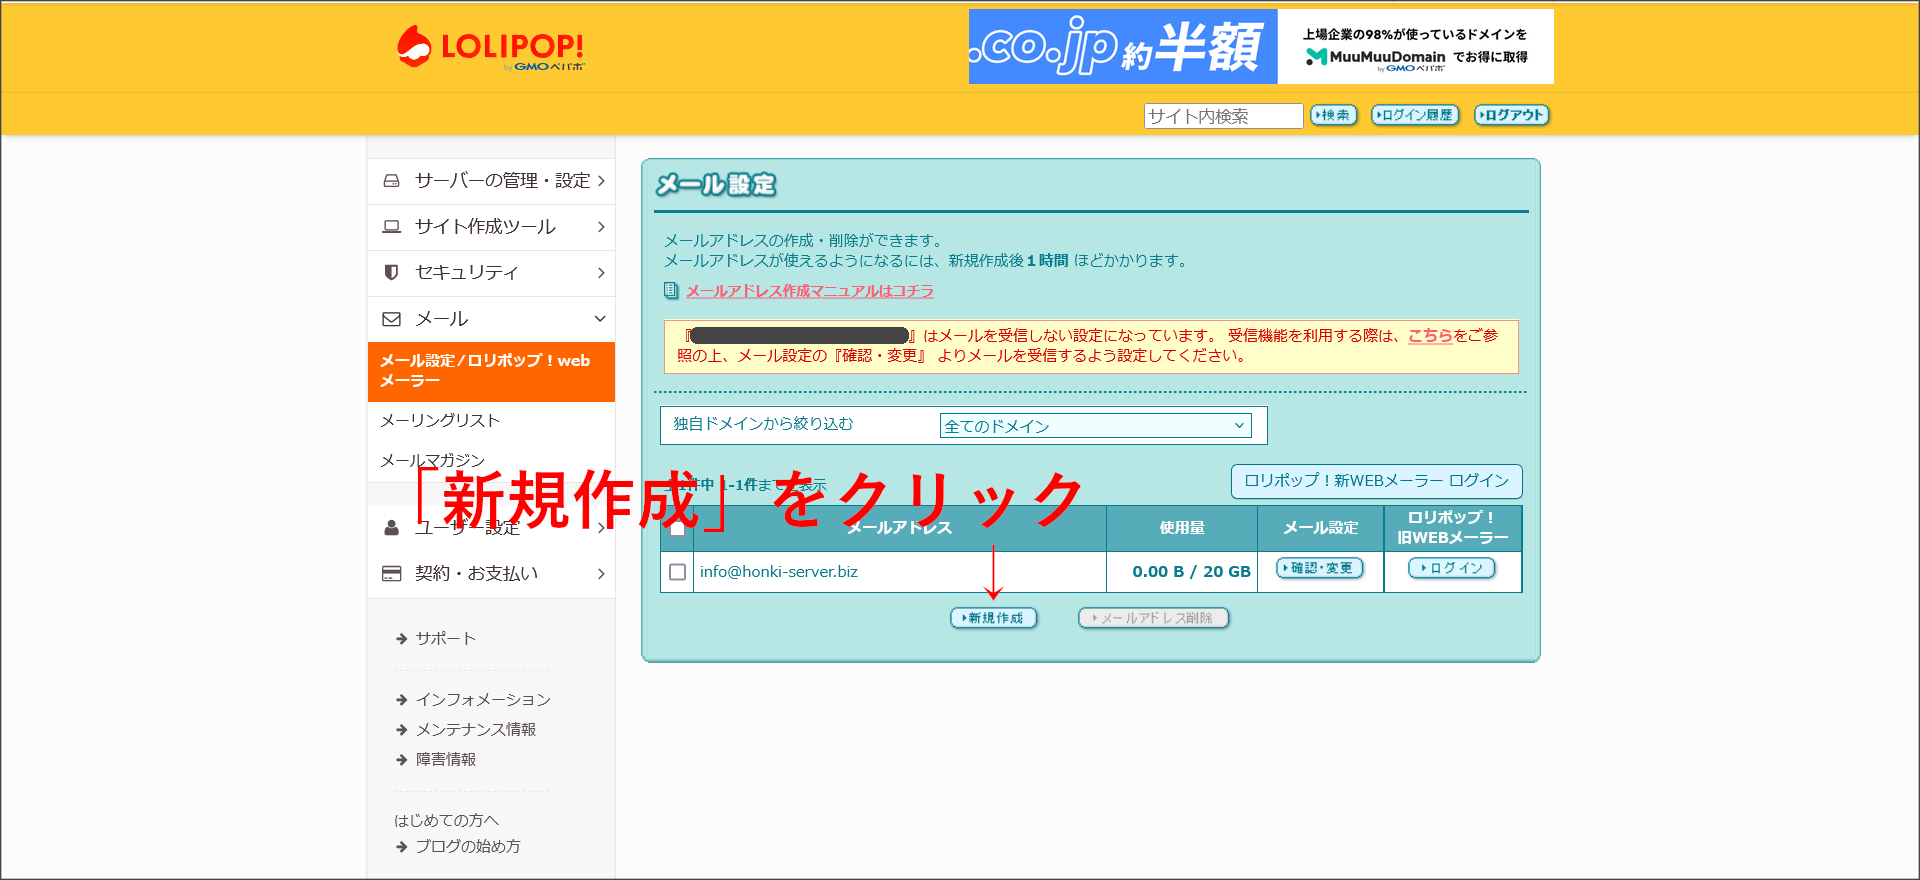The image size is (1920, 880).
Task: Open メンテナンス情報 link
Action: (476, 729)
